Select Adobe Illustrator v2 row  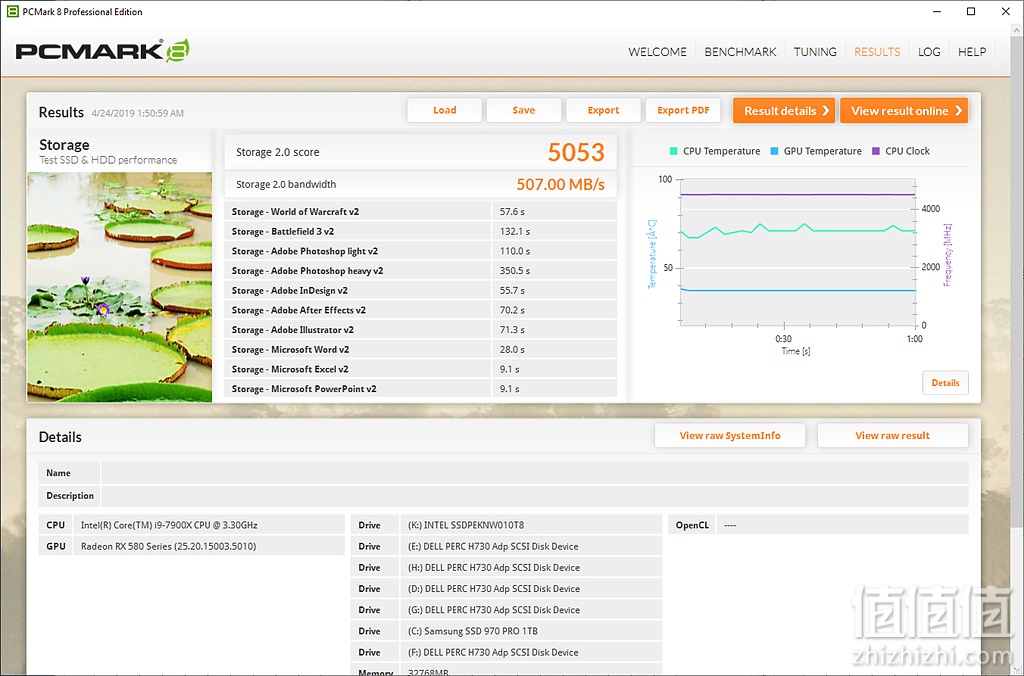click(421, 330)
